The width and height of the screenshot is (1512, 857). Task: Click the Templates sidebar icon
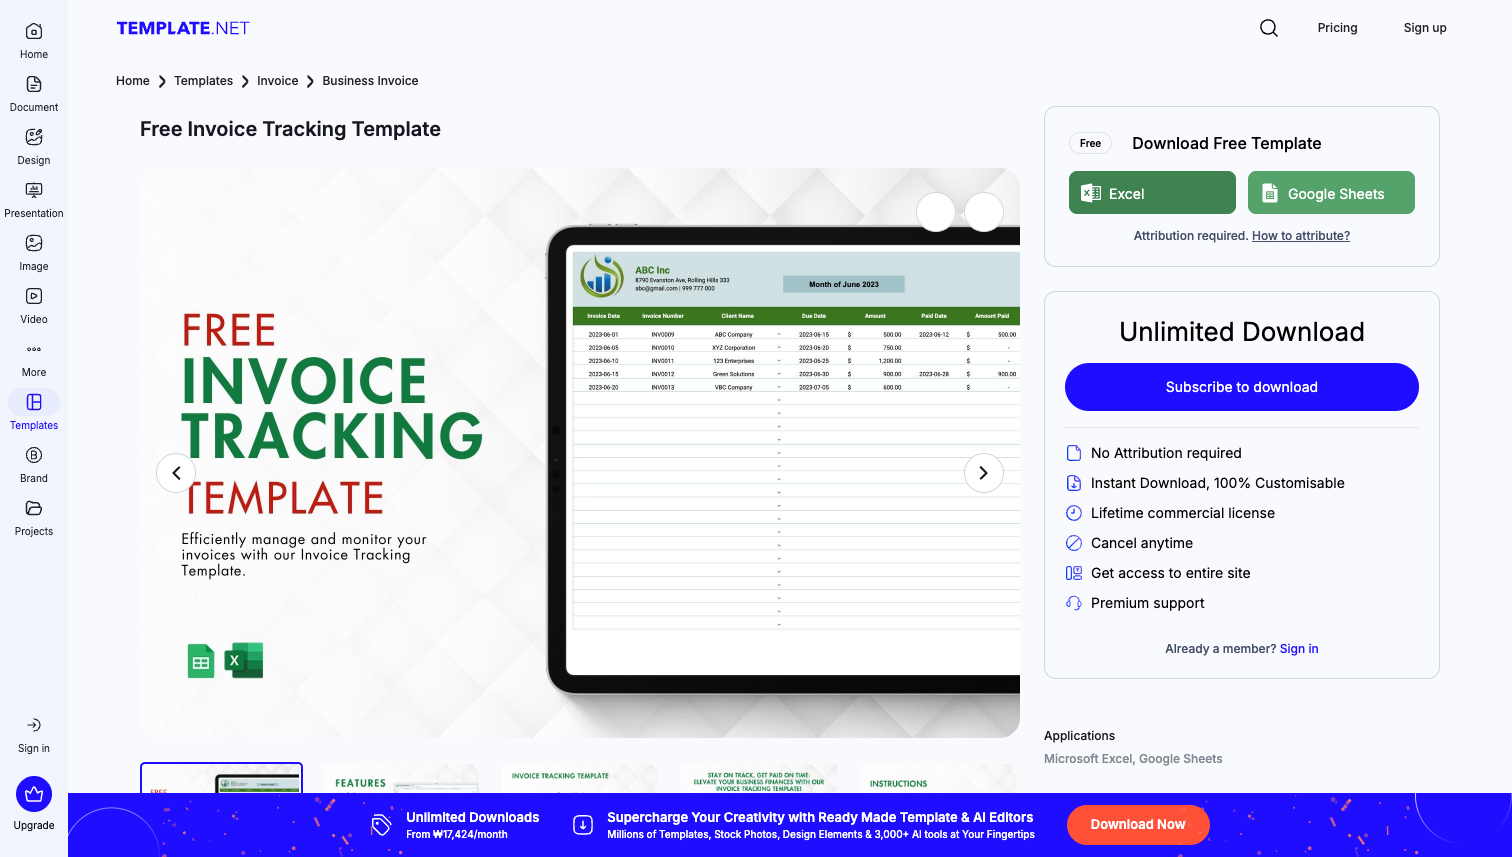point(33,408)
